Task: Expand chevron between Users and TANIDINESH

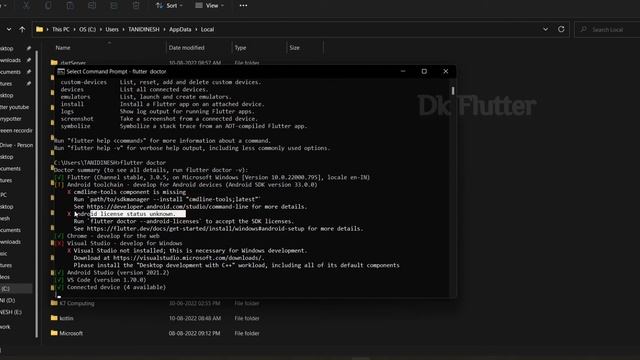Action: click(123, 29)
